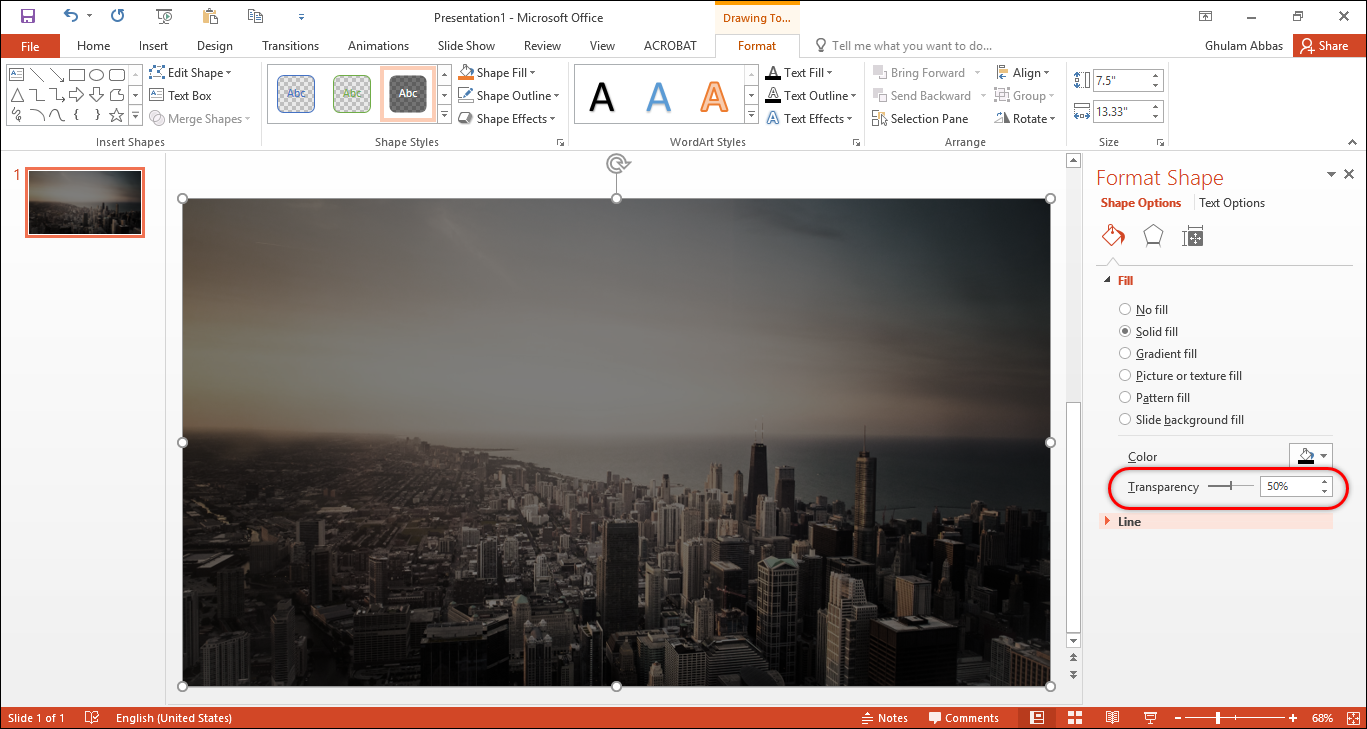Click the Save icon in quick access toolbar
Image resolution: width=1367 pixels, height=729 pixels.
28,16
